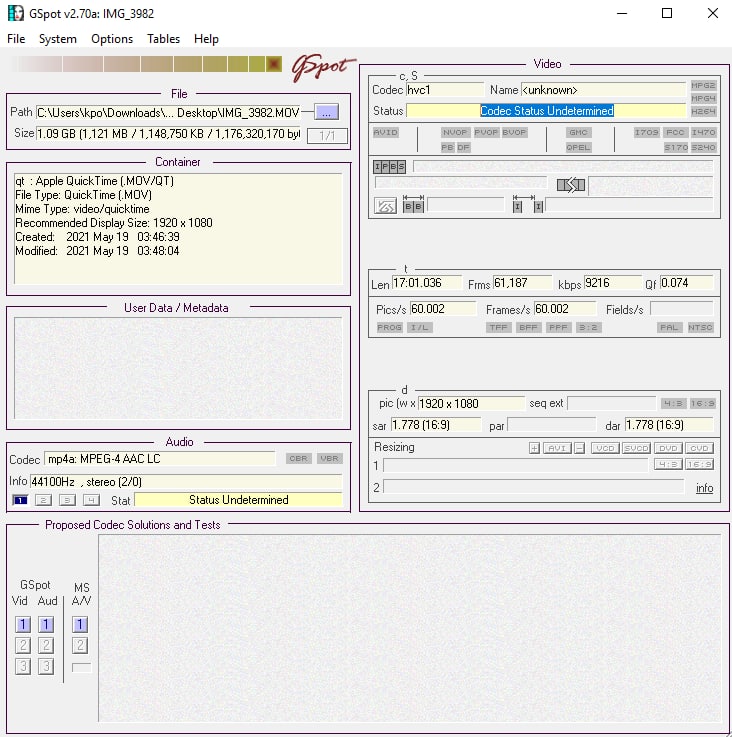Click the GMC indicator
Viewport: 732px width, 737px height.
[x=578, y=132]
